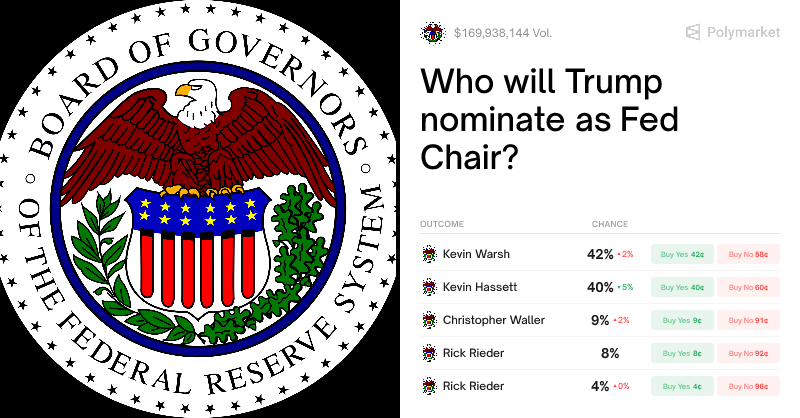This screenshot has width=800, height=418.
Task: Click Christopher Waller's avatar icon
Action: (x=430, y=320)
